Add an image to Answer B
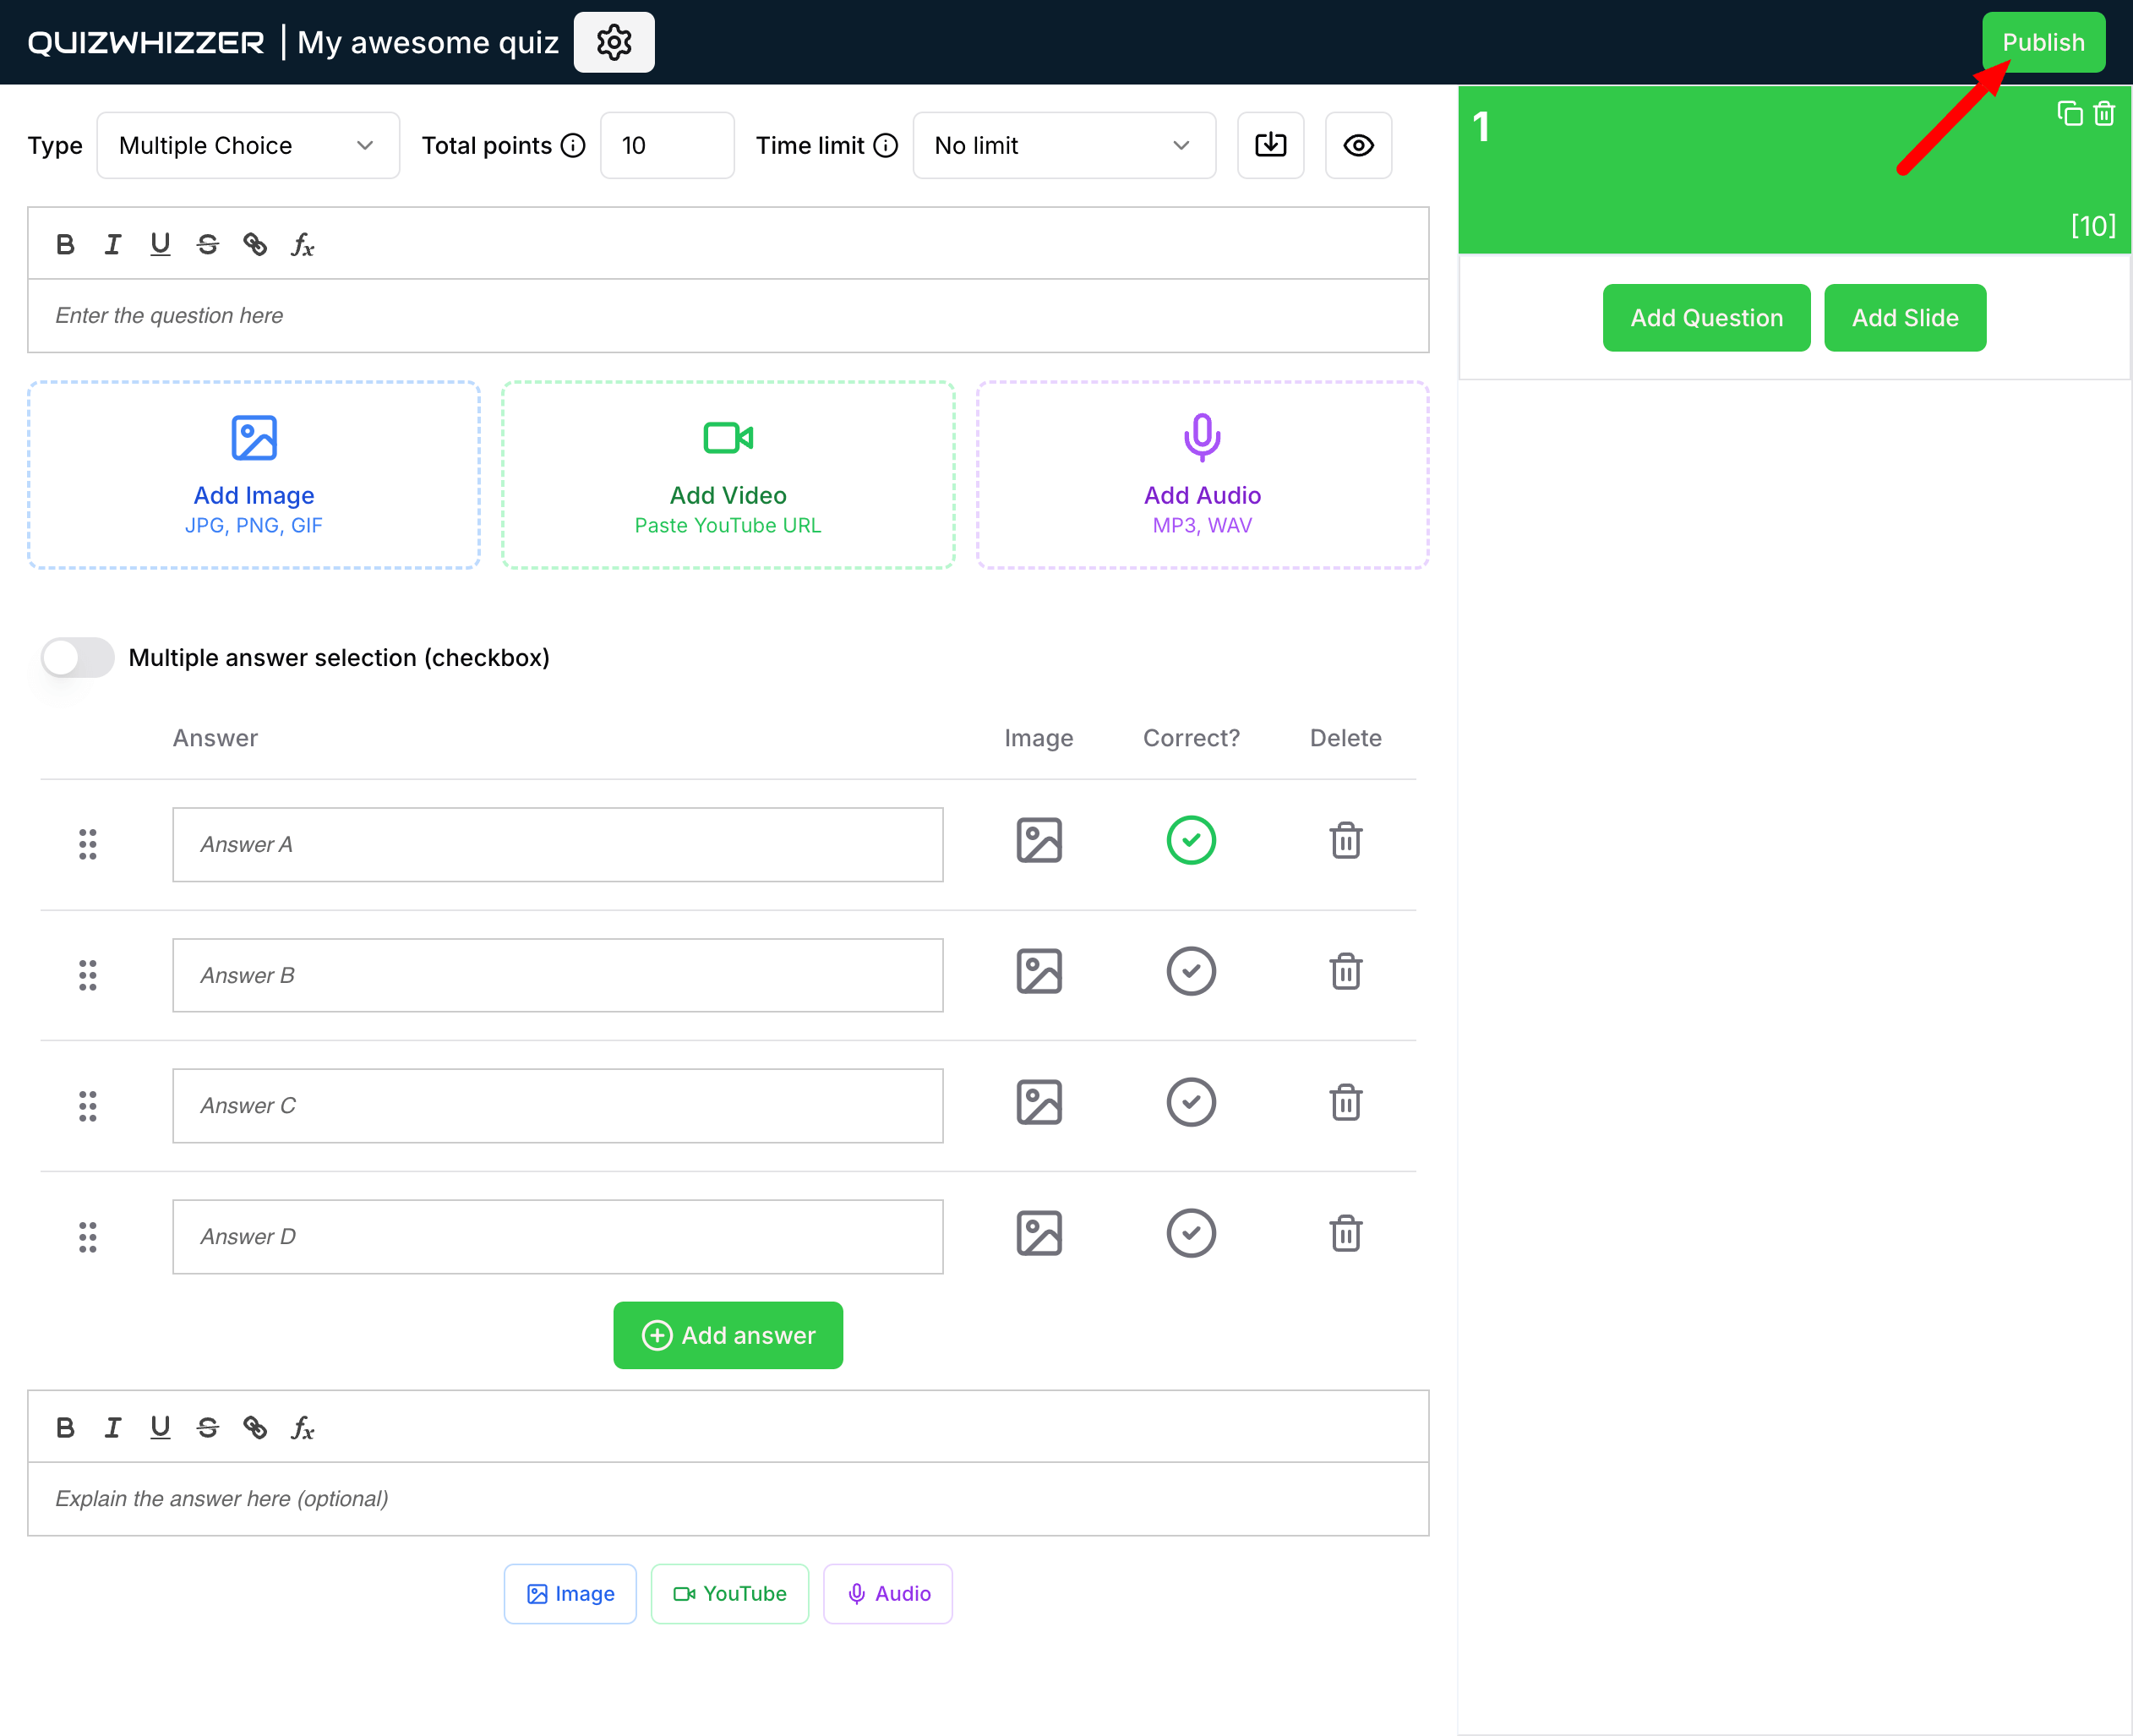Image resolution: width=2133 pixels, height=1736 pixels. (1038, 971)
